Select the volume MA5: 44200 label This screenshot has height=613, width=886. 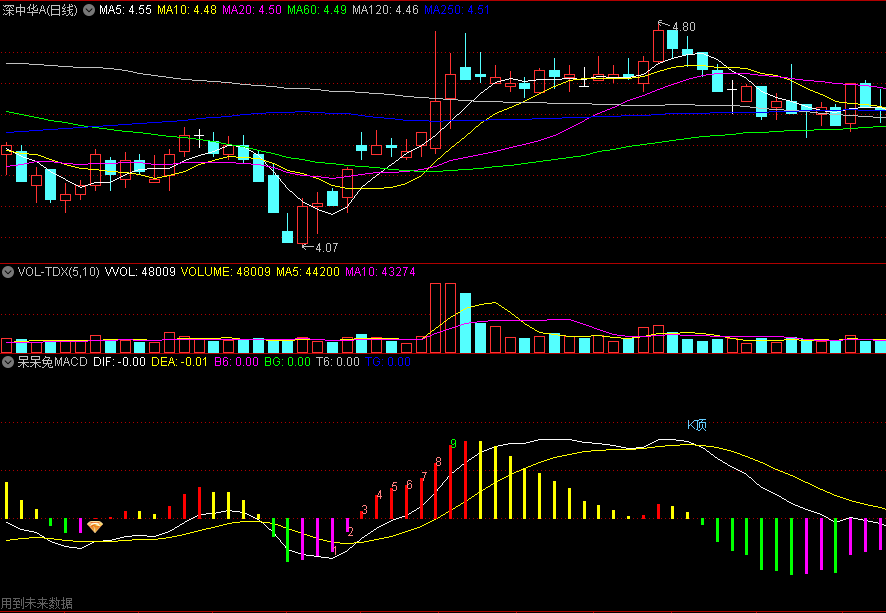(308, 272)
